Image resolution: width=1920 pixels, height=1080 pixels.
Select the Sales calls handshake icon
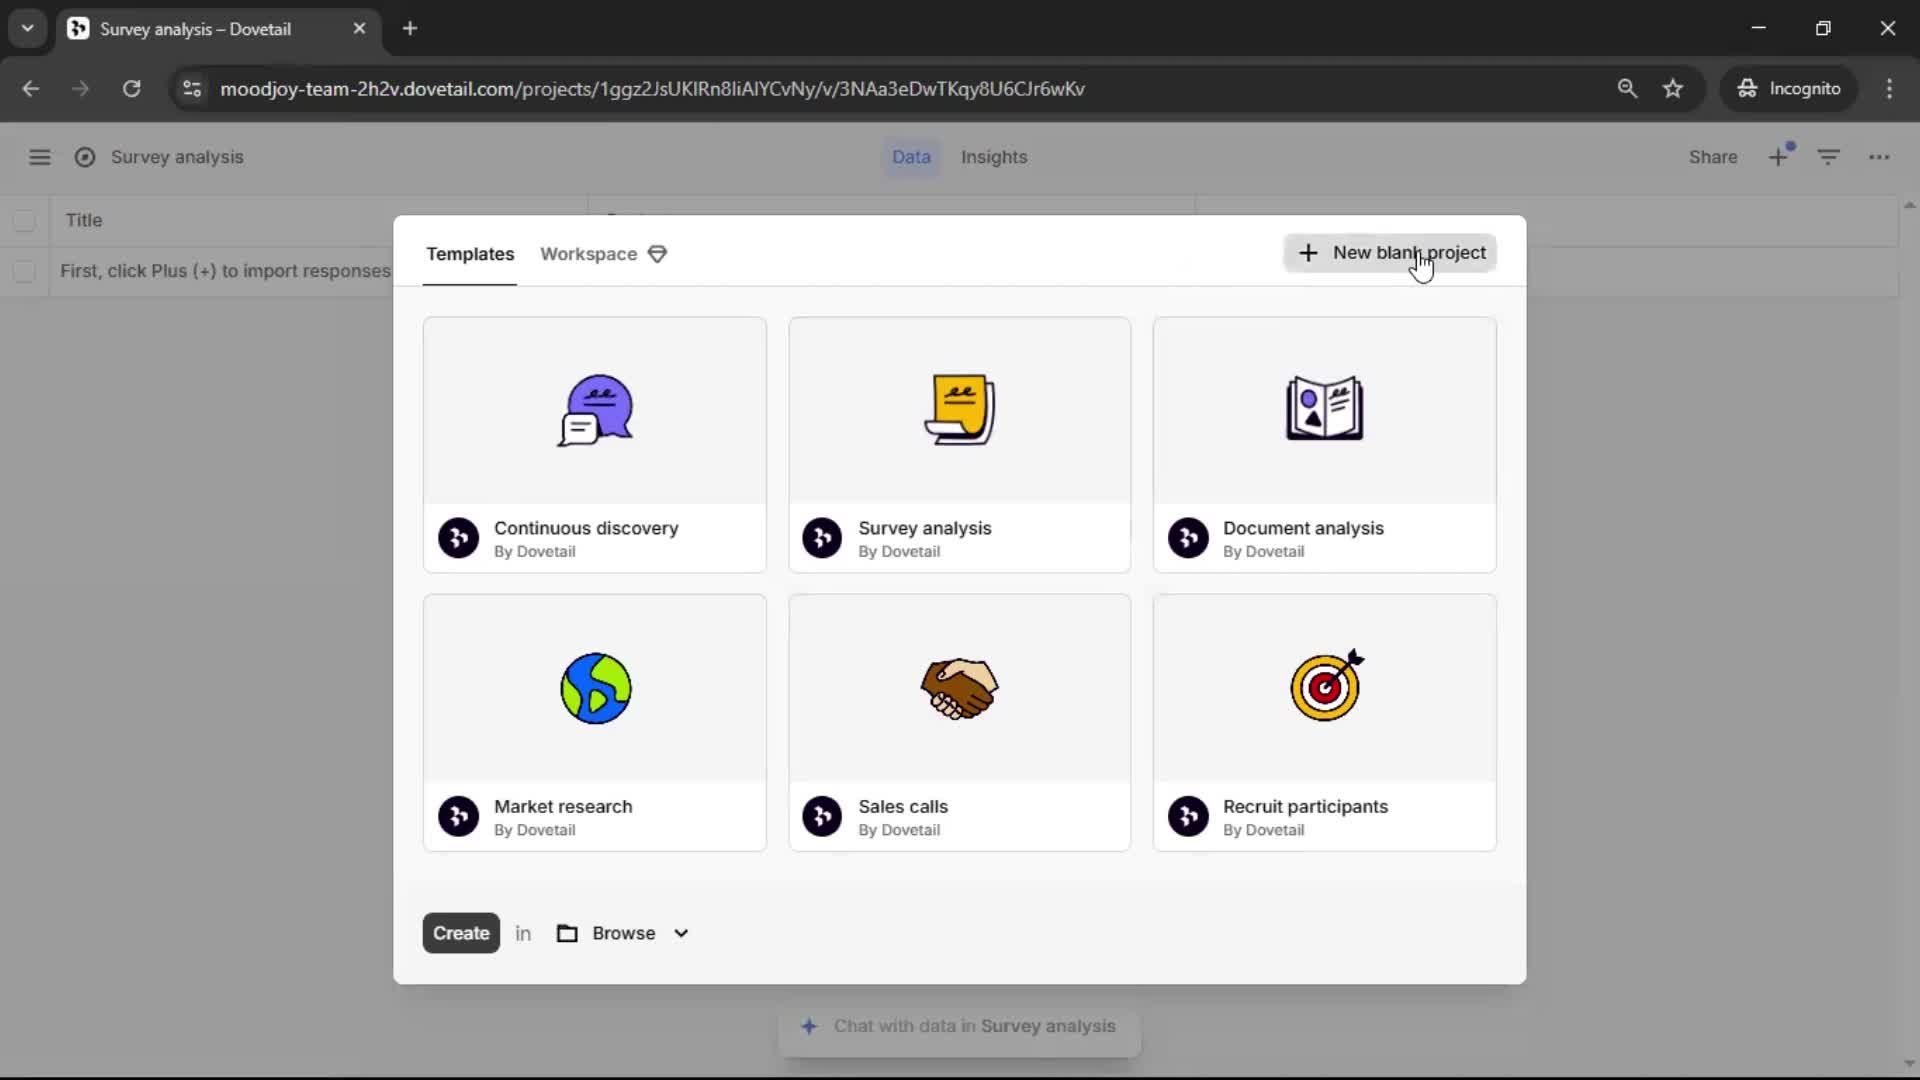pyautogui.click(x=959, y=688)
